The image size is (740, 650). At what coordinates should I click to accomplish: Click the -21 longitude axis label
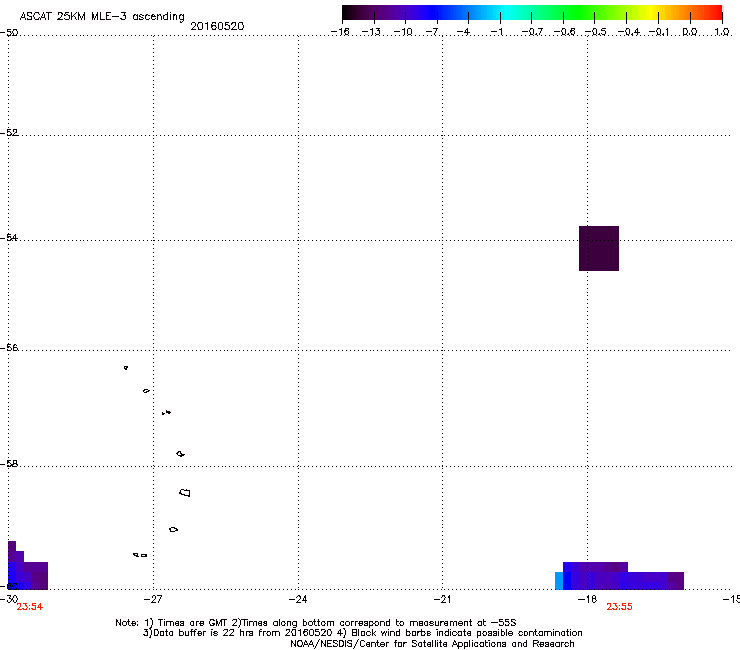pyautogui.click(x=442, y=599)
